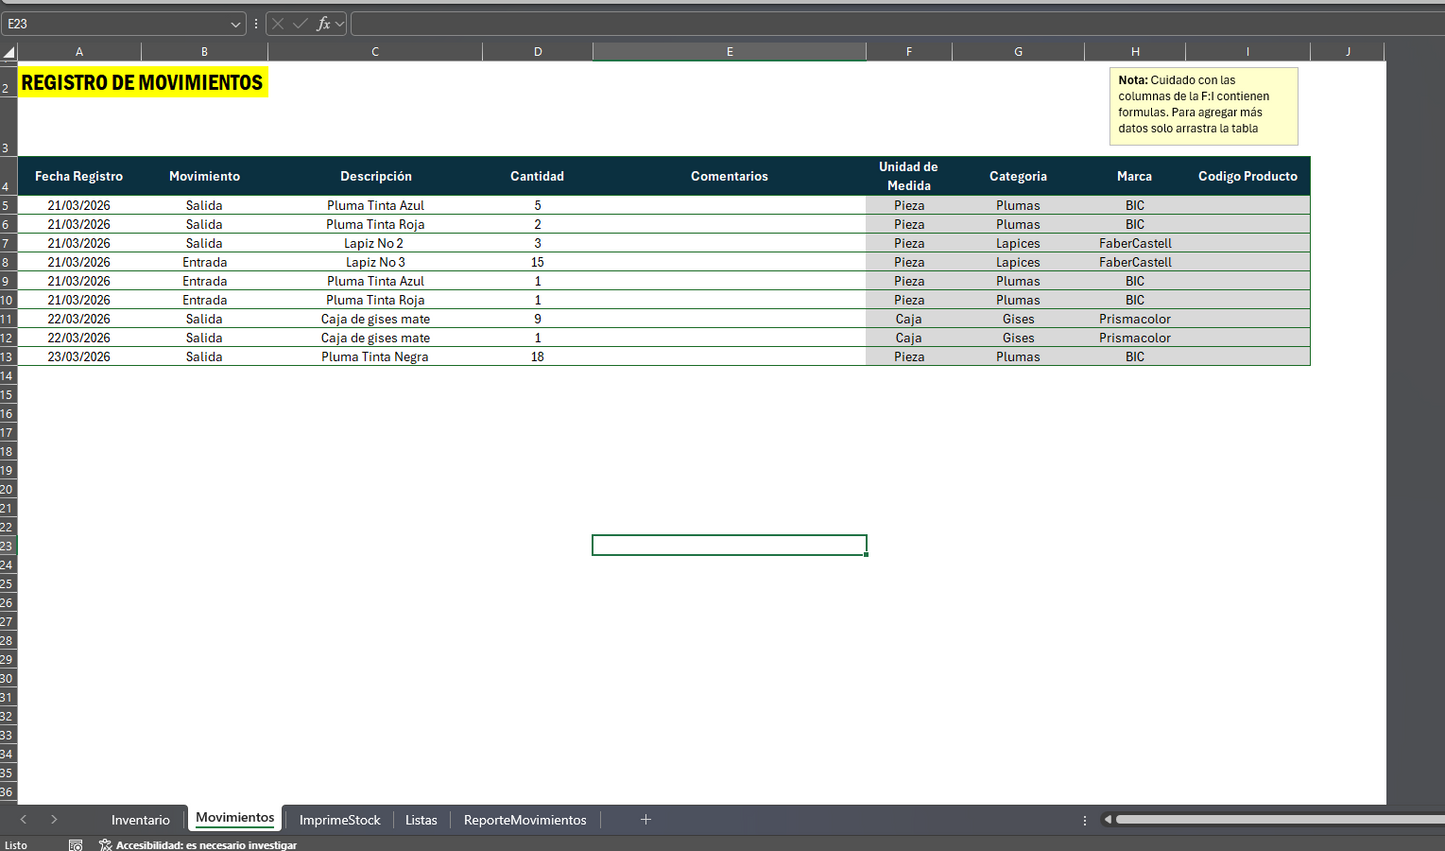Click the Insert Function fx icon
This screenshot has height=851, width=1445.
[323, 24]
